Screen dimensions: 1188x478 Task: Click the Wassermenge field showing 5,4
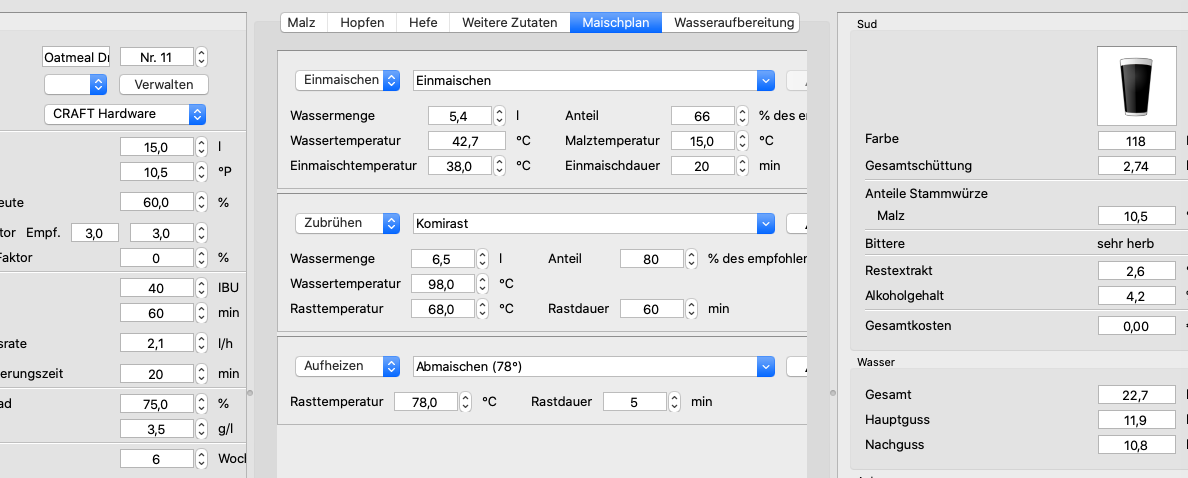459,116
